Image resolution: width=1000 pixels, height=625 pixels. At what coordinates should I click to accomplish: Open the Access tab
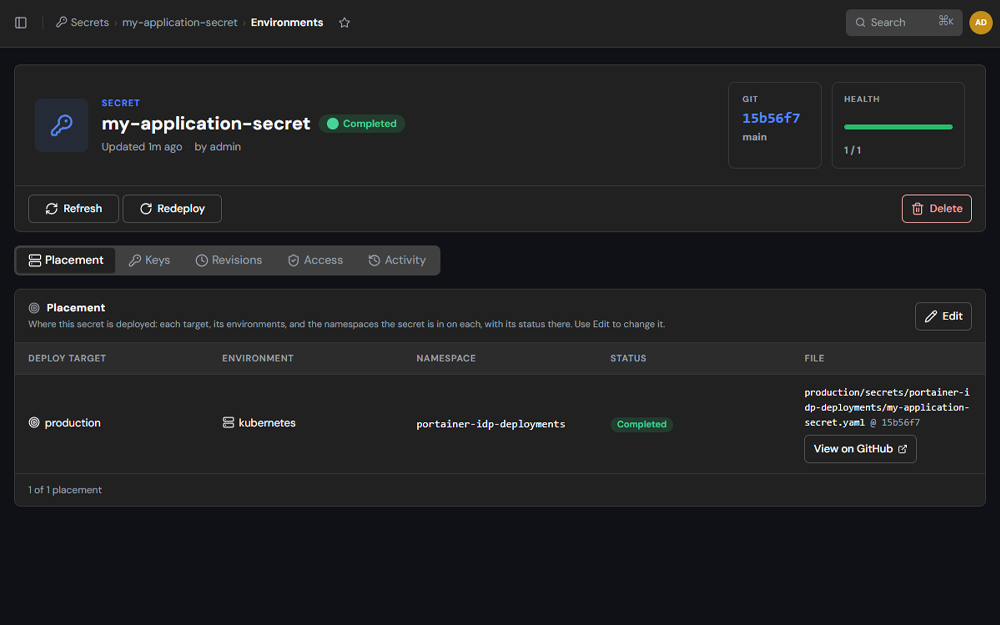point(315,260)
